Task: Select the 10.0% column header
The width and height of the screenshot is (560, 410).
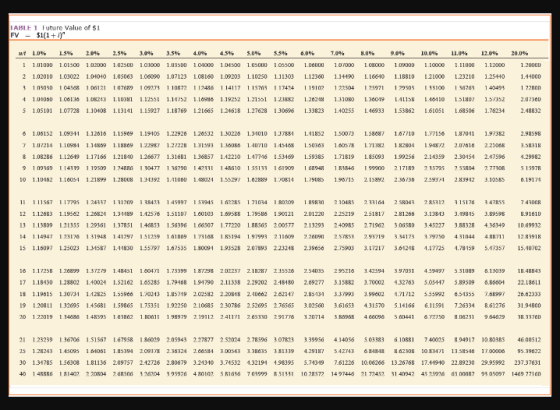Action: point(429,53)
